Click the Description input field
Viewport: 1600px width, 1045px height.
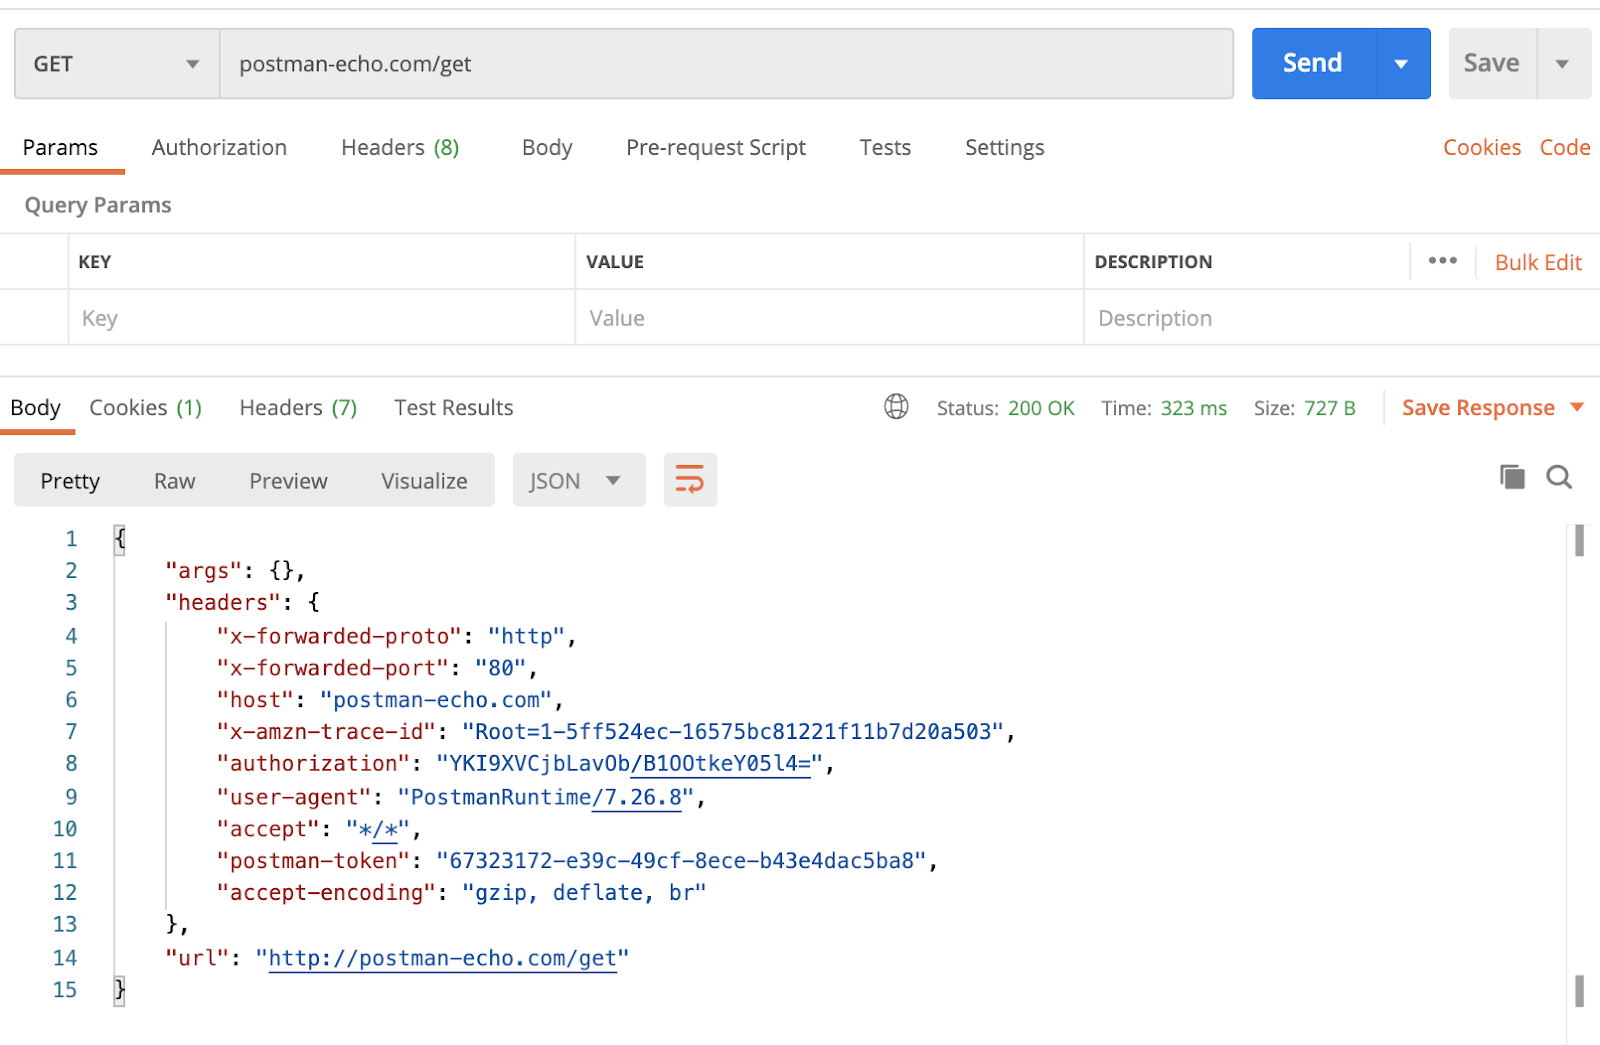(1342, 318)
